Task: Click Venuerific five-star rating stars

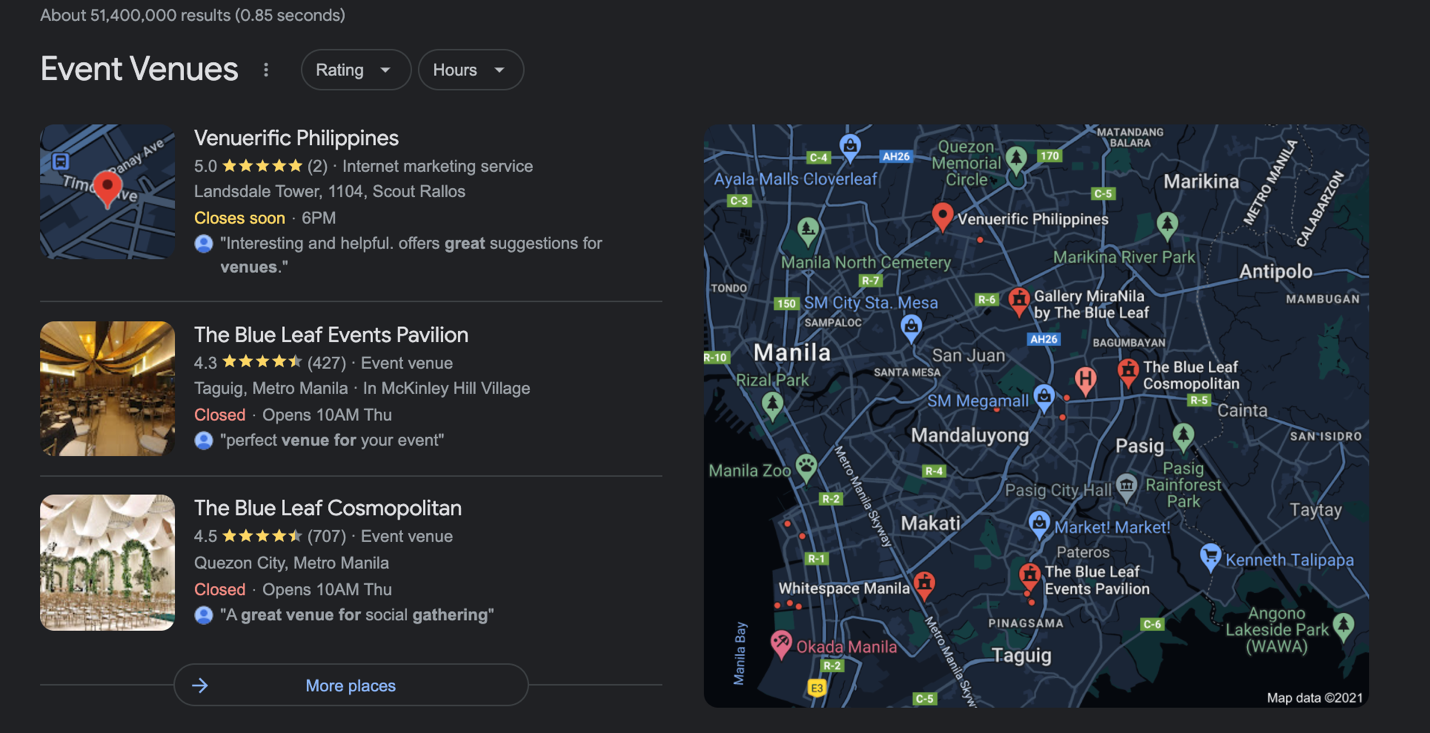Action: coord(262,166)
